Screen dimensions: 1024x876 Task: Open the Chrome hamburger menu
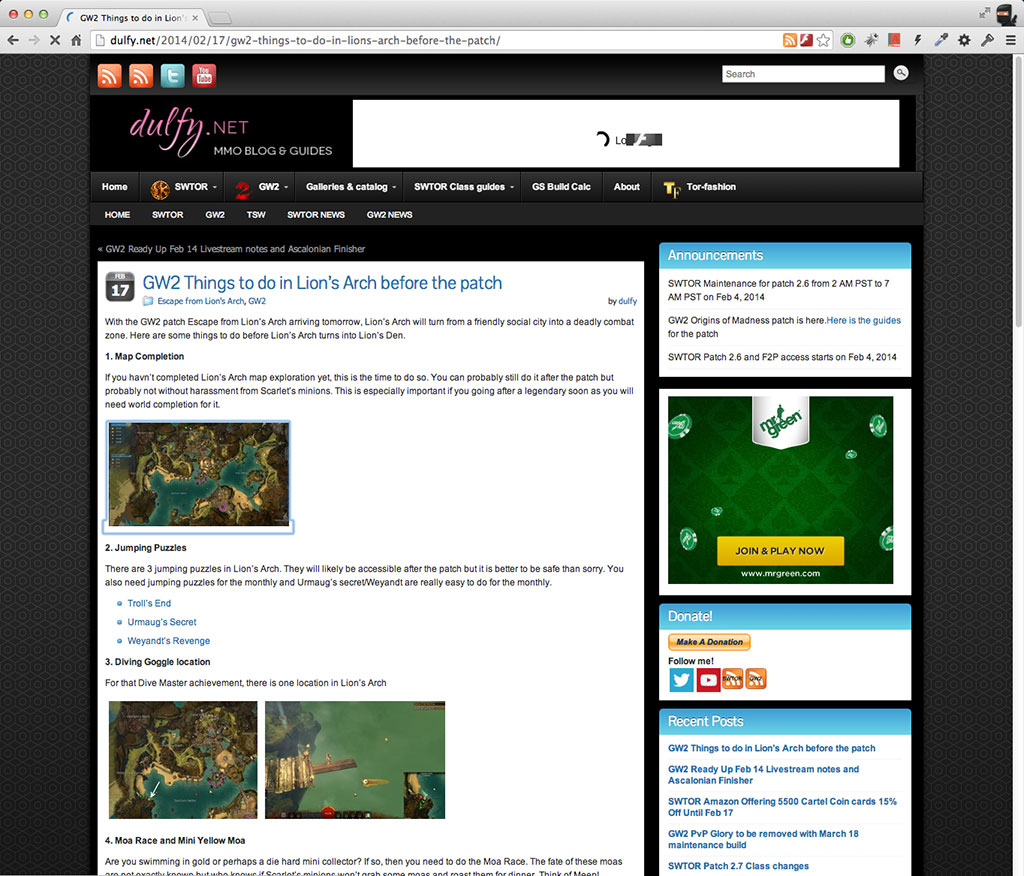(1010, 41)
